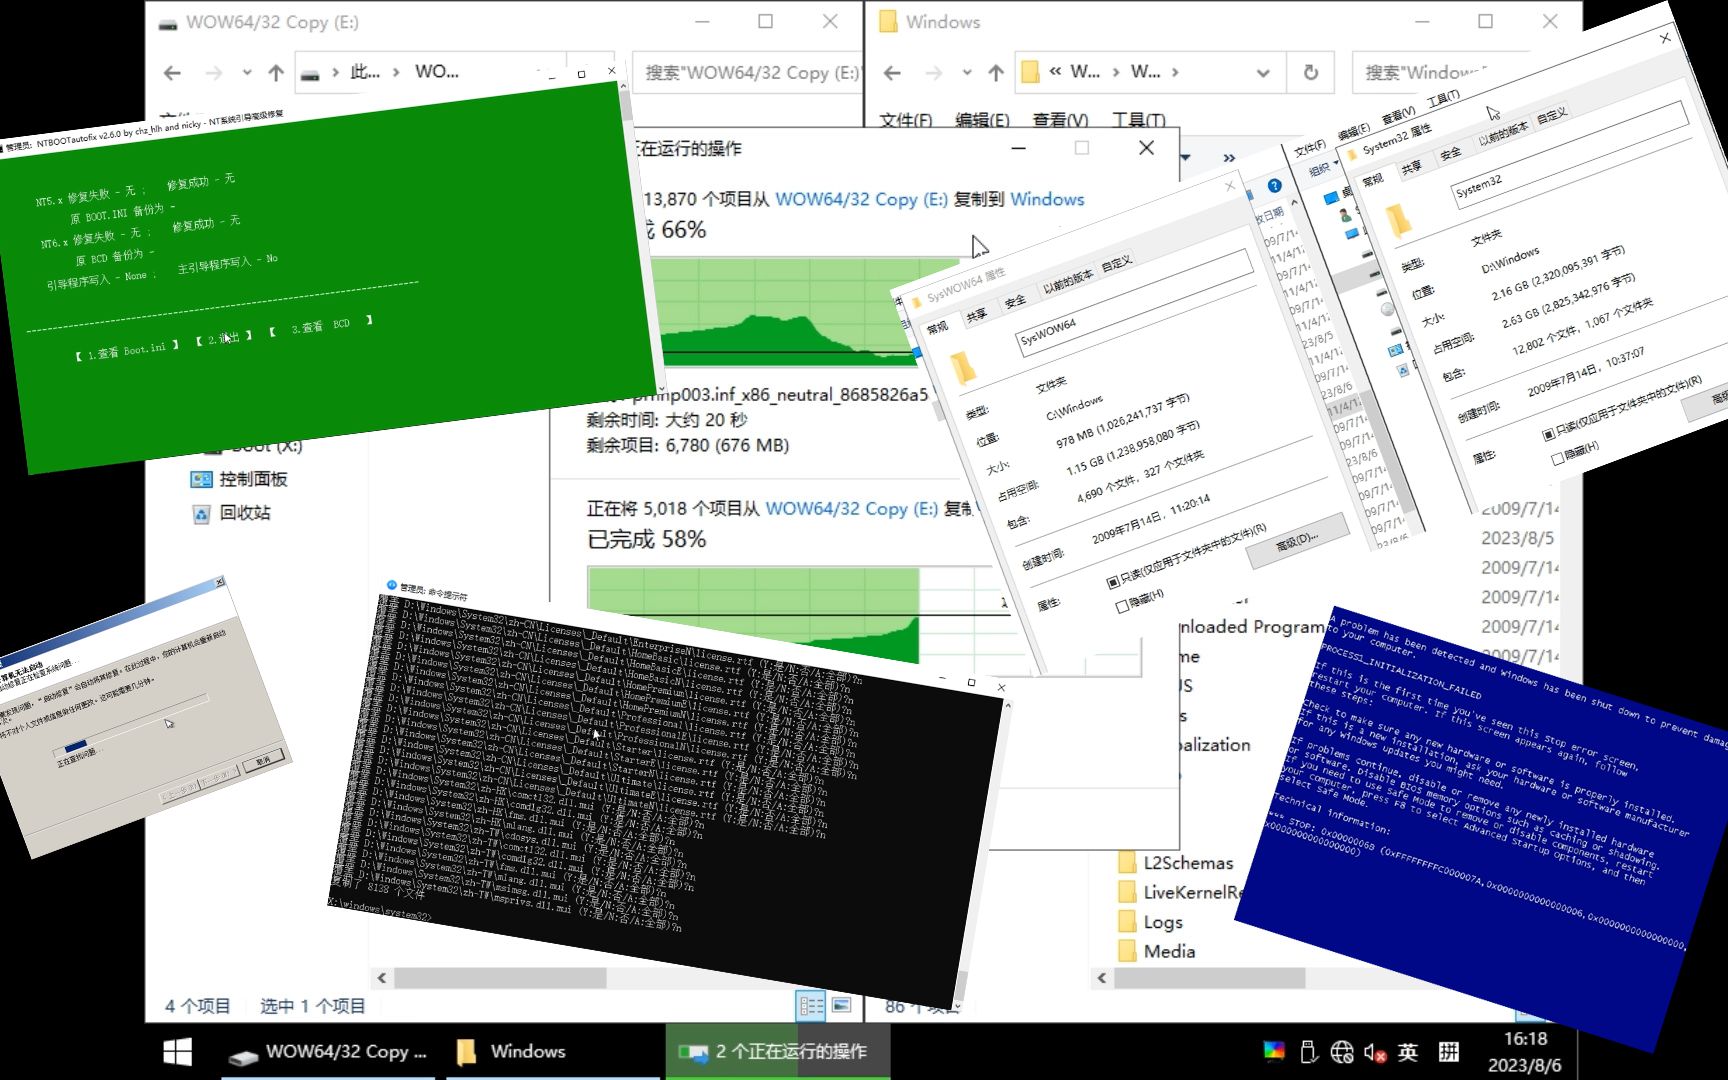
Task: Open running operations taskbar button
Action: (x=777, y=1051)
